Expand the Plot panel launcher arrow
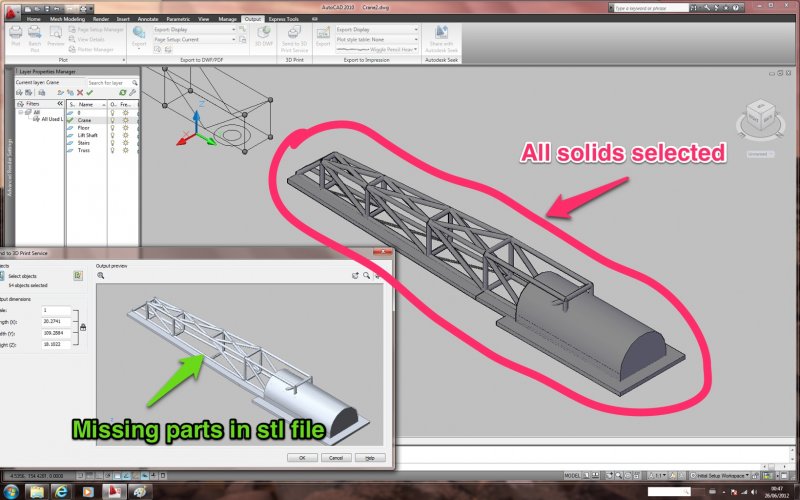 pyautogui.click(x=123, y=60)
